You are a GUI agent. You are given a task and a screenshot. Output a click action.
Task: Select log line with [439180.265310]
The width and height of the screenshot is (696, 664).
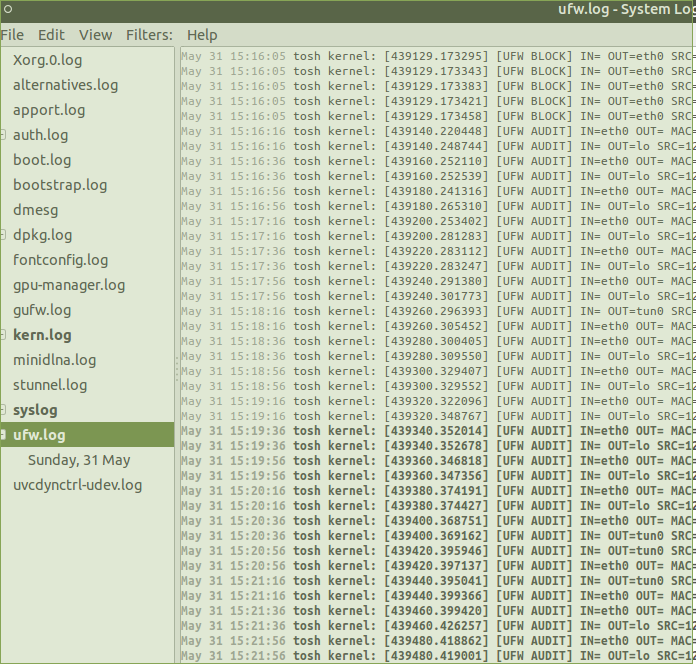pyautogui.click(x=438, y=206)
